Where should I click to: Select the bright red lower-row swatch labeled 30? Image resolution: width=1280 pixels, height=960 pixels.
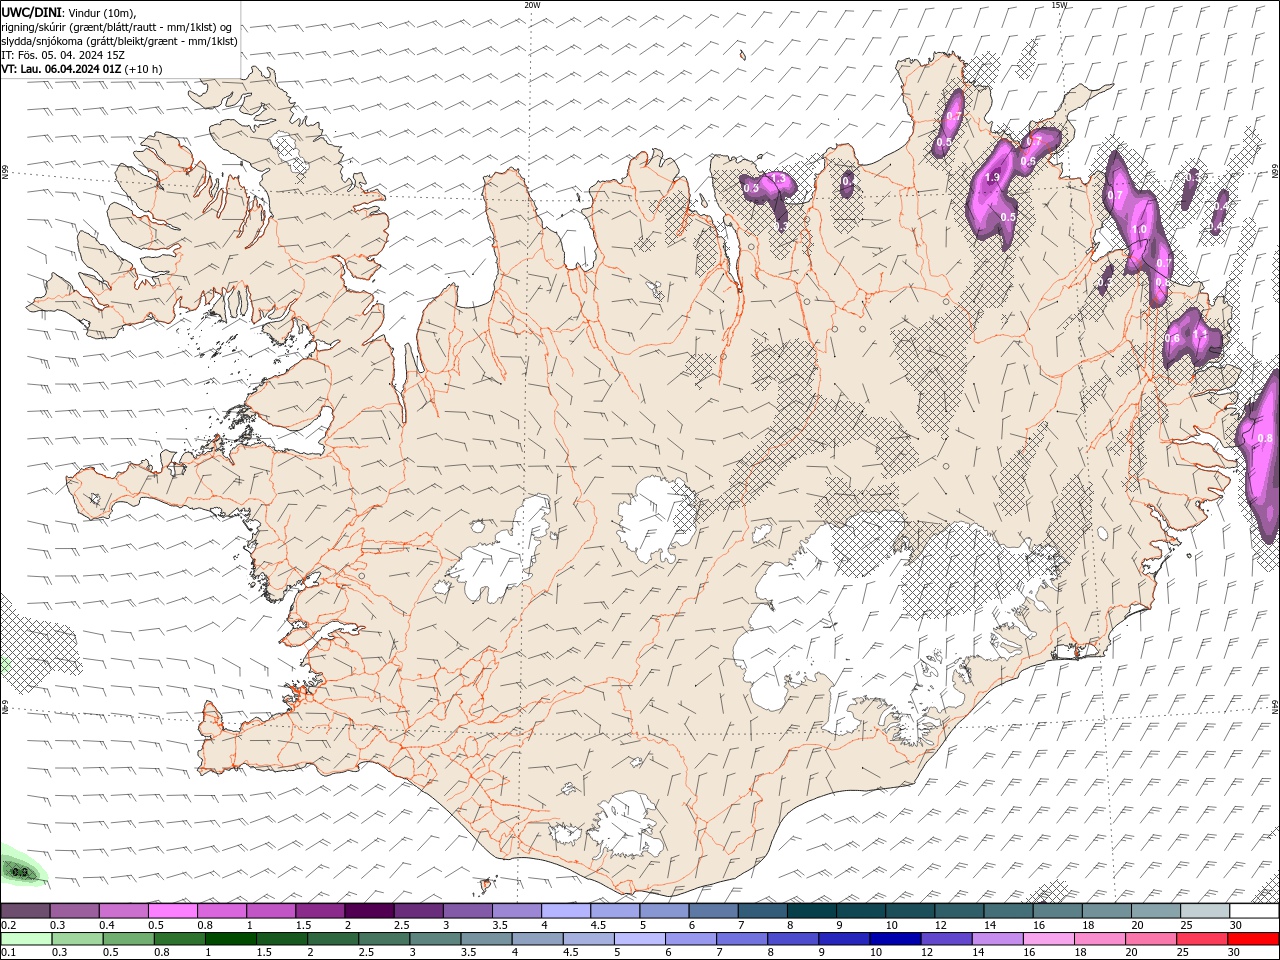(x=1253, y=939)
